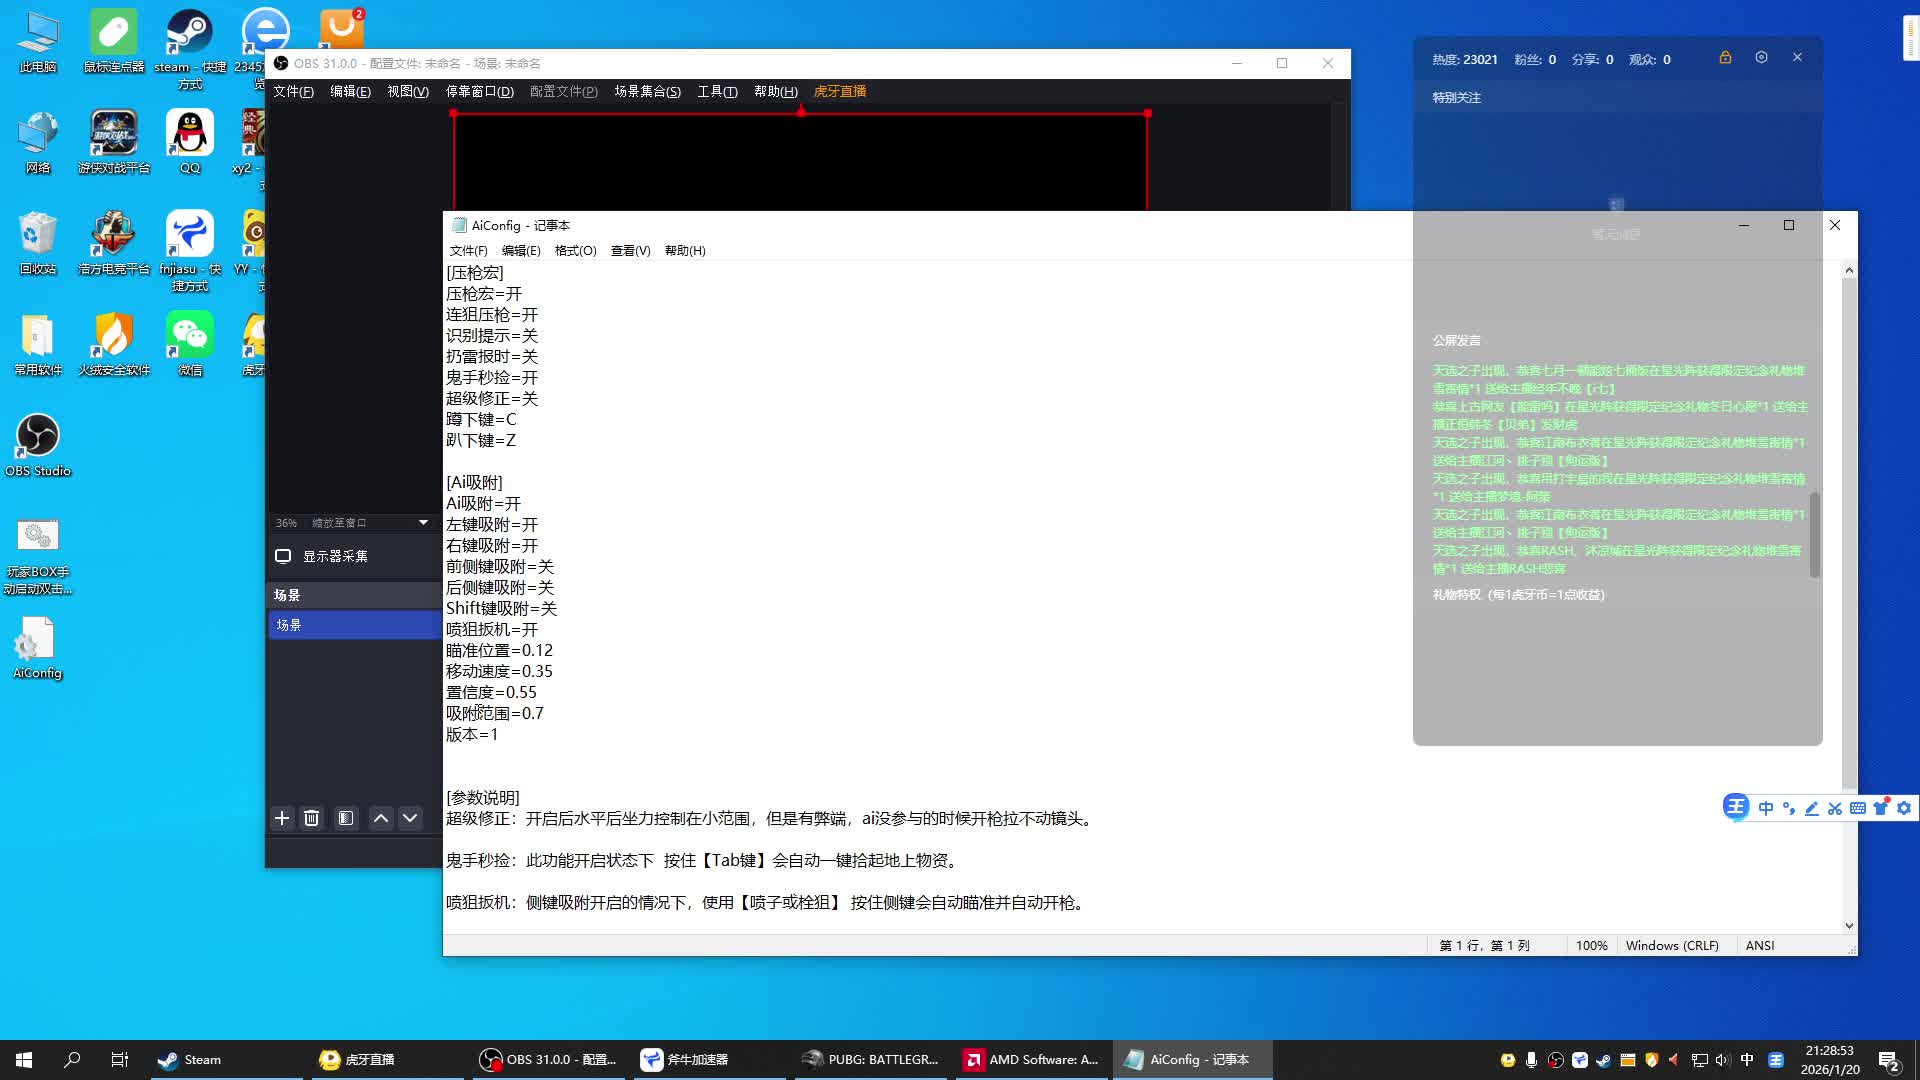This screenshot has width=1920, height=1080.
Task: Move scene down with arrow button
Action: tap(410, 818)
